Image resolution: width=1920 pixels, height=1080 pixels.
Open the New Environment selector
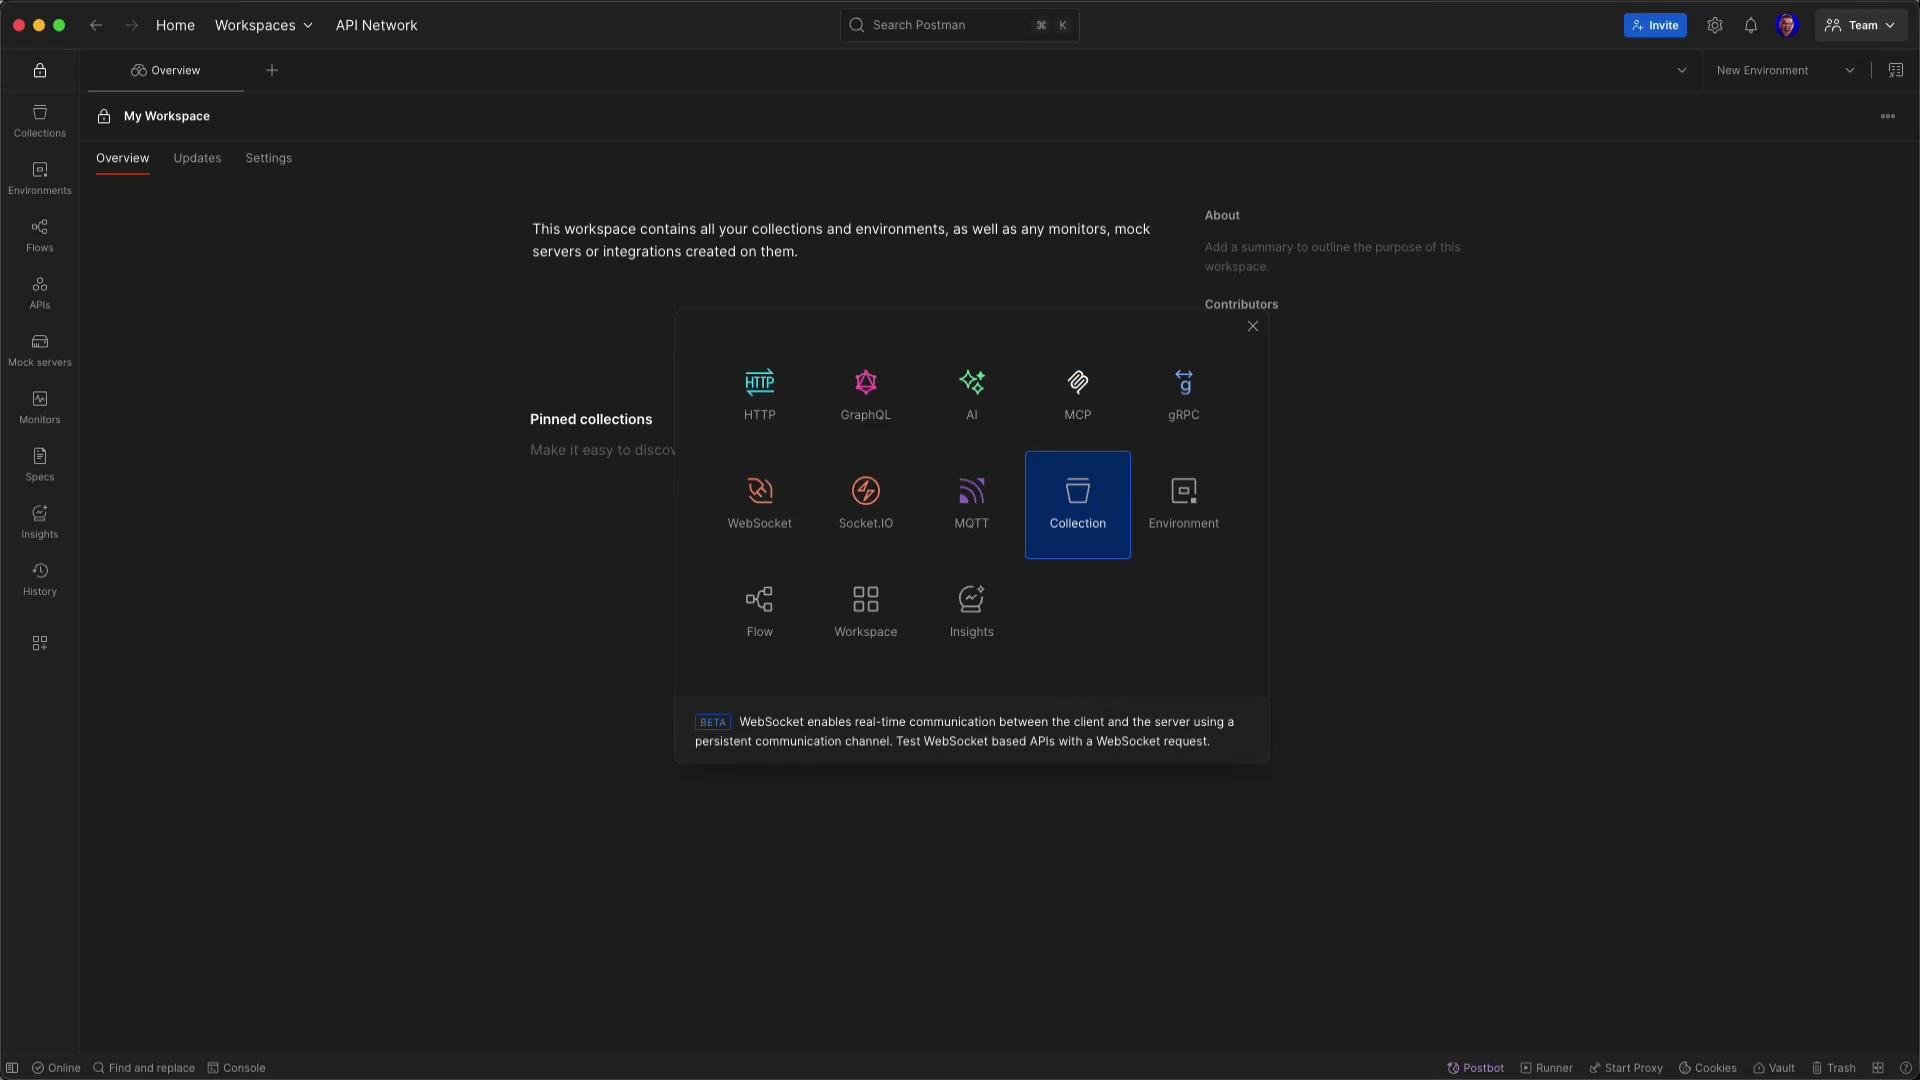(x=1785, y=70)
